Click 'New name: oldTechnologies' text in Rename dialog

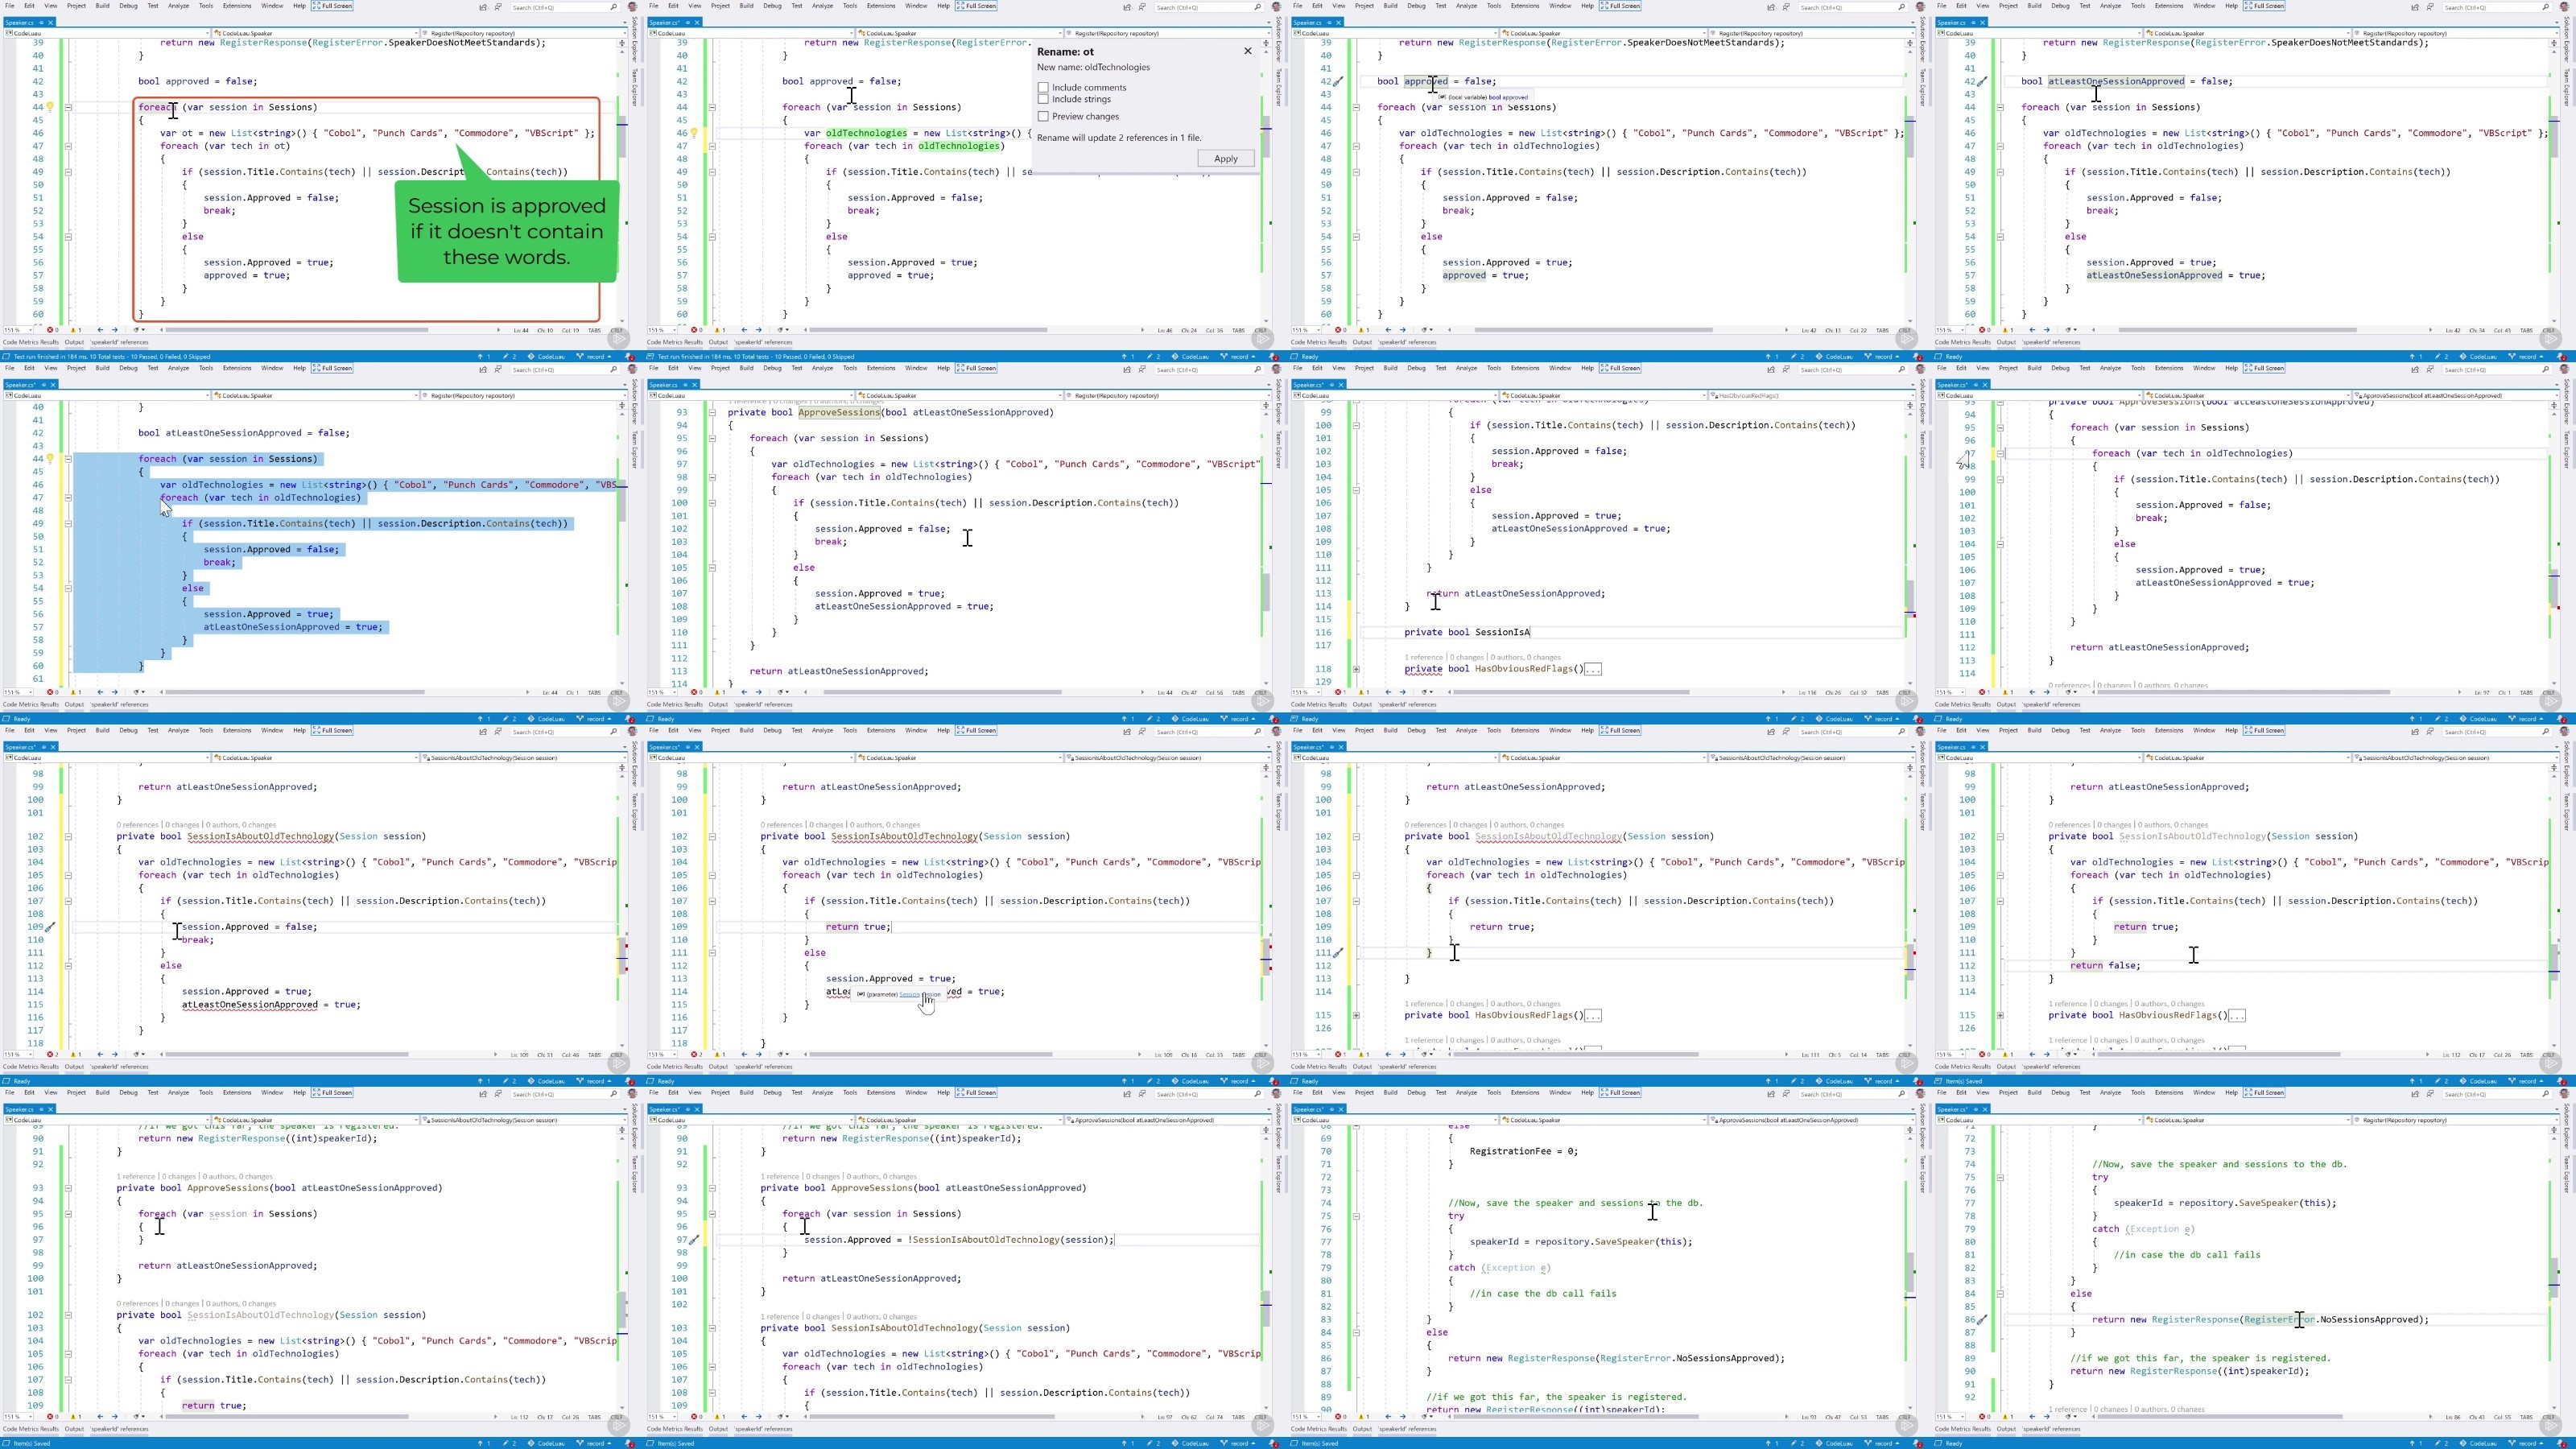(1093, 68)
